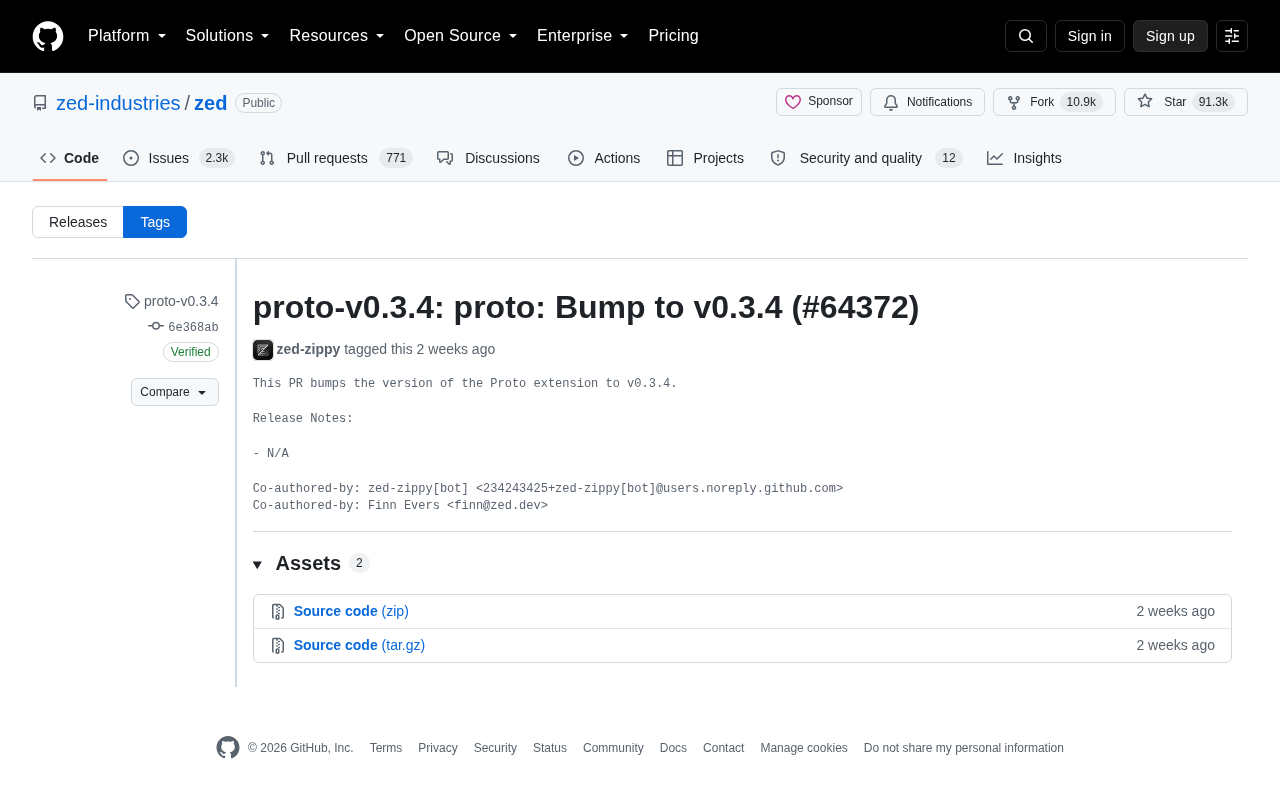The image size is (1280, 800).
Task: Download Source code (zip)
Action: pos(351,611)
